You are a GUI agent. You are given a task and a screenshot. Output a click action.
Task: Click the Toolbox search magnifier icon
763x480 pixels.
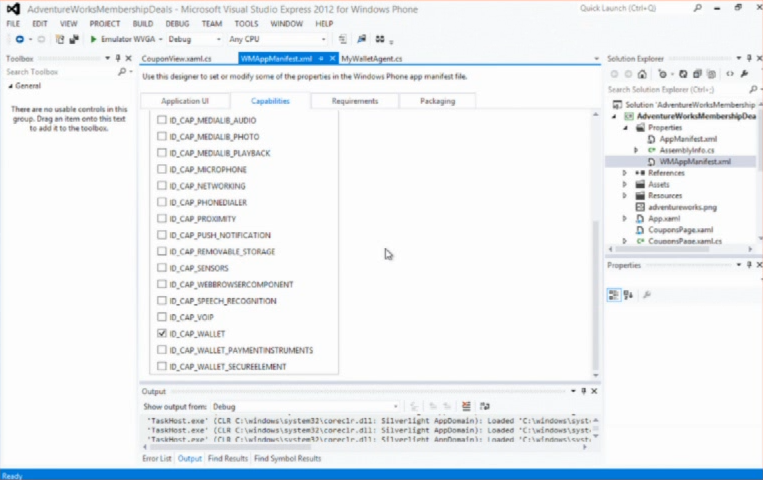pos(122,72)
